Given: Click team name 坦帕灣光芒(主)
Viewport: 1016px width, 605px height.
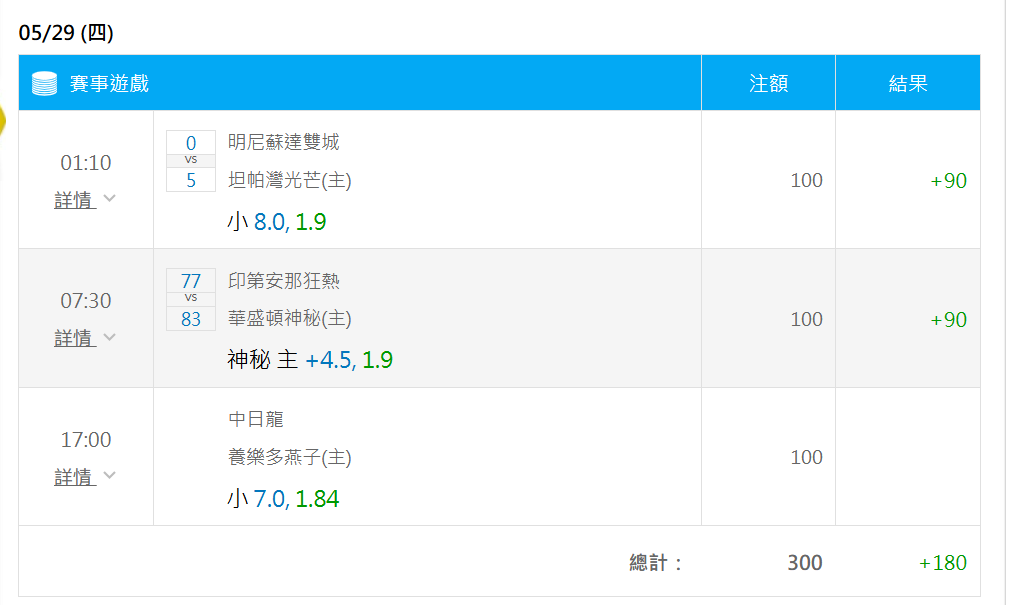Looking at the screenshot, I should coord(290,180).
